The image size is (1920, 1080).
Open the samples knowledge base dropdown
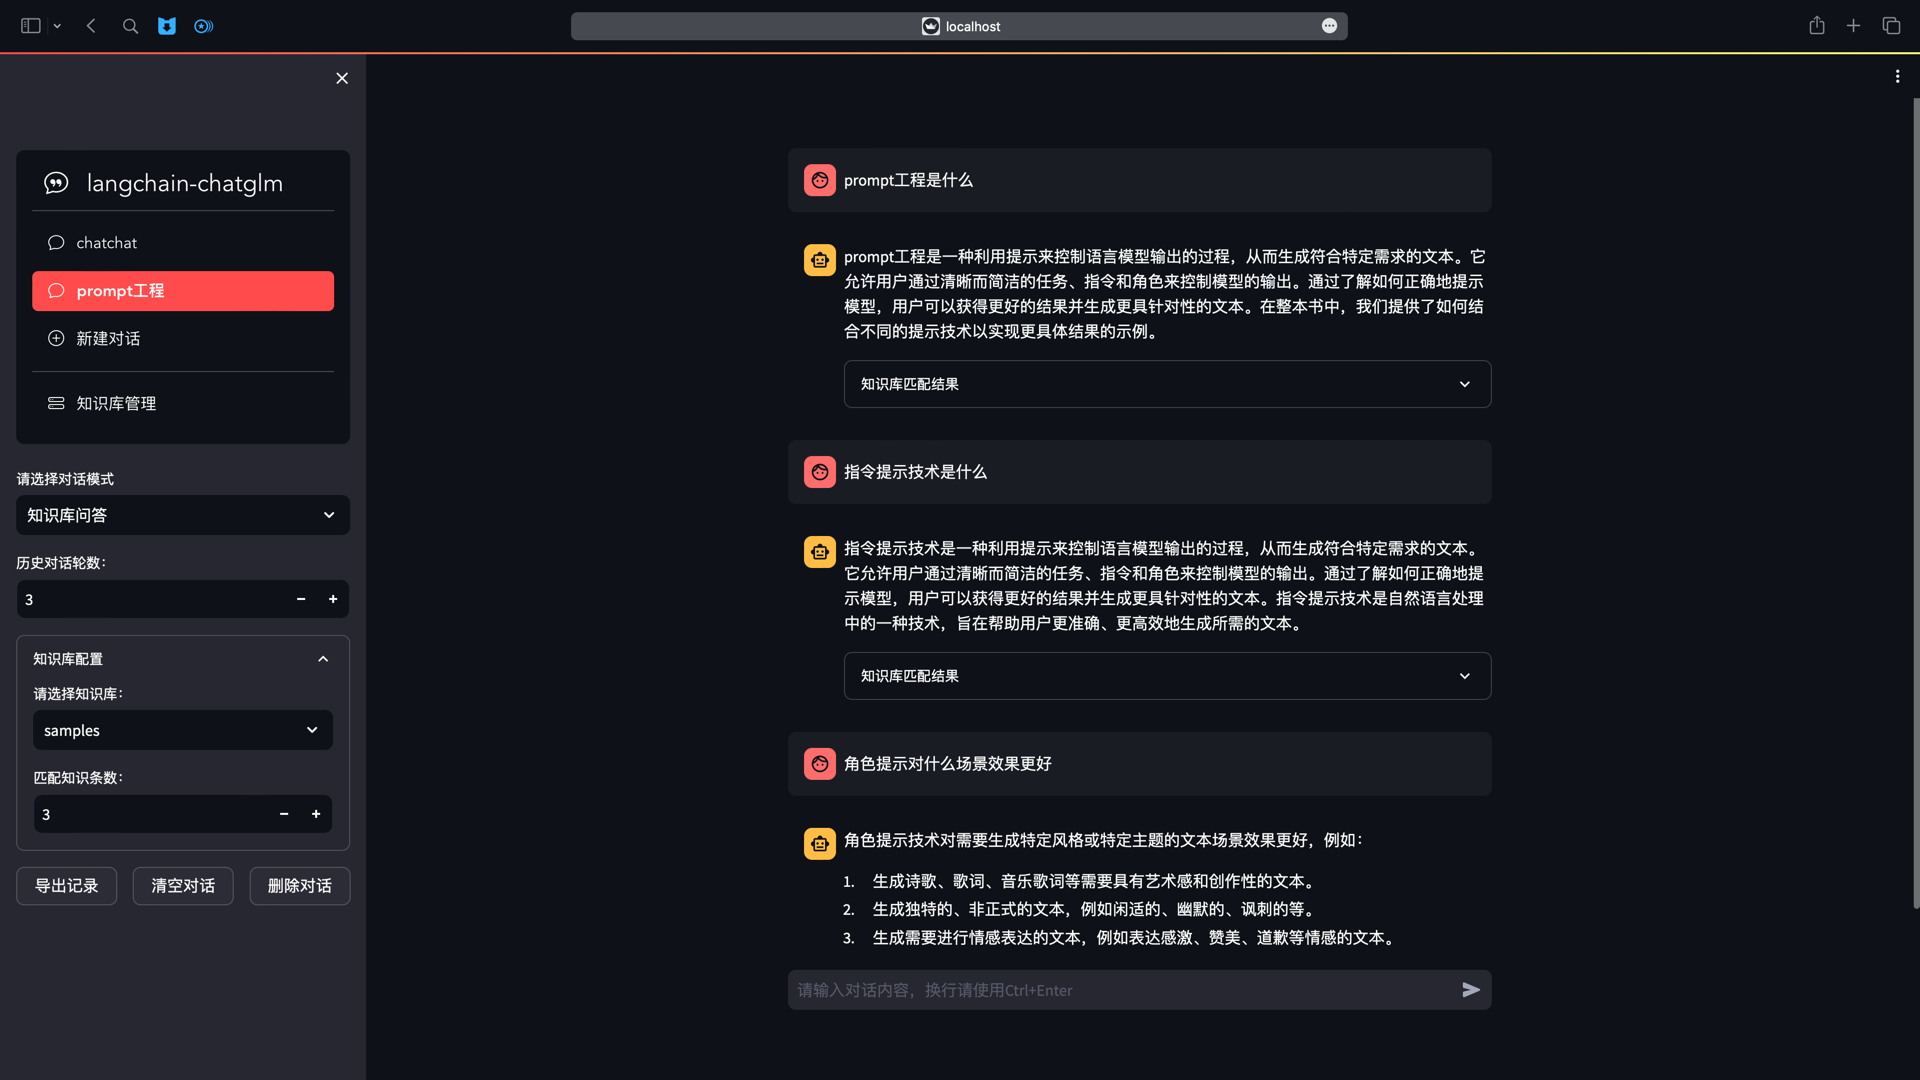(x=183, y=730)
